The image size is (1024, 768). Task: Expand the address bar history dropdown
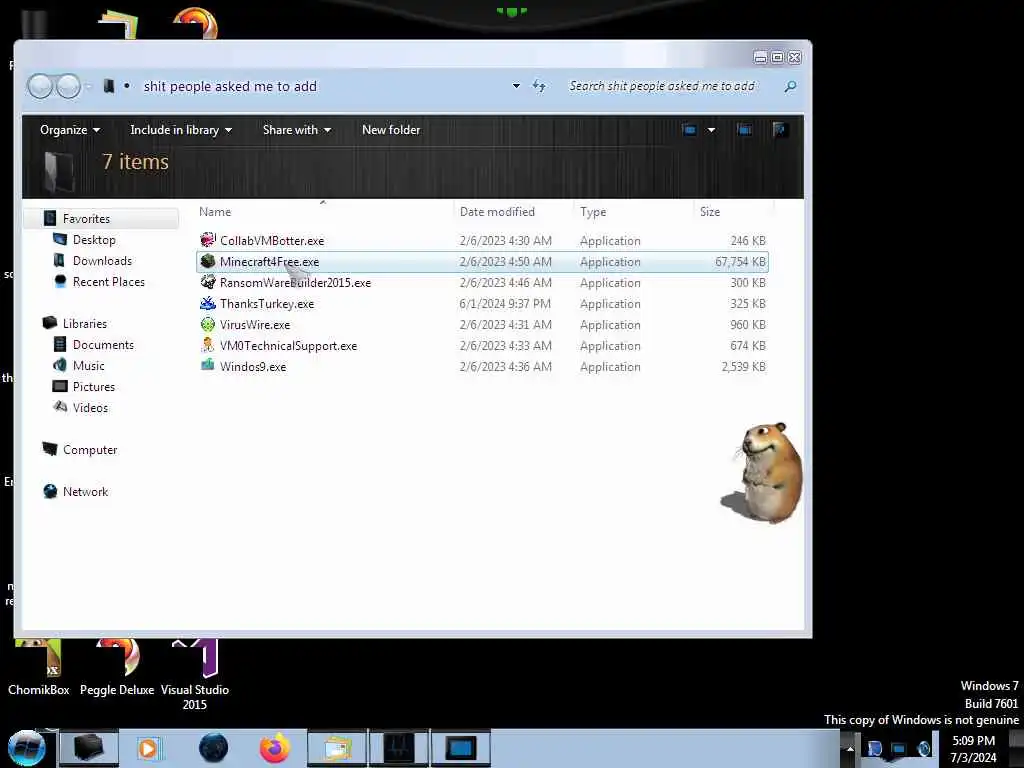[516, 86]
